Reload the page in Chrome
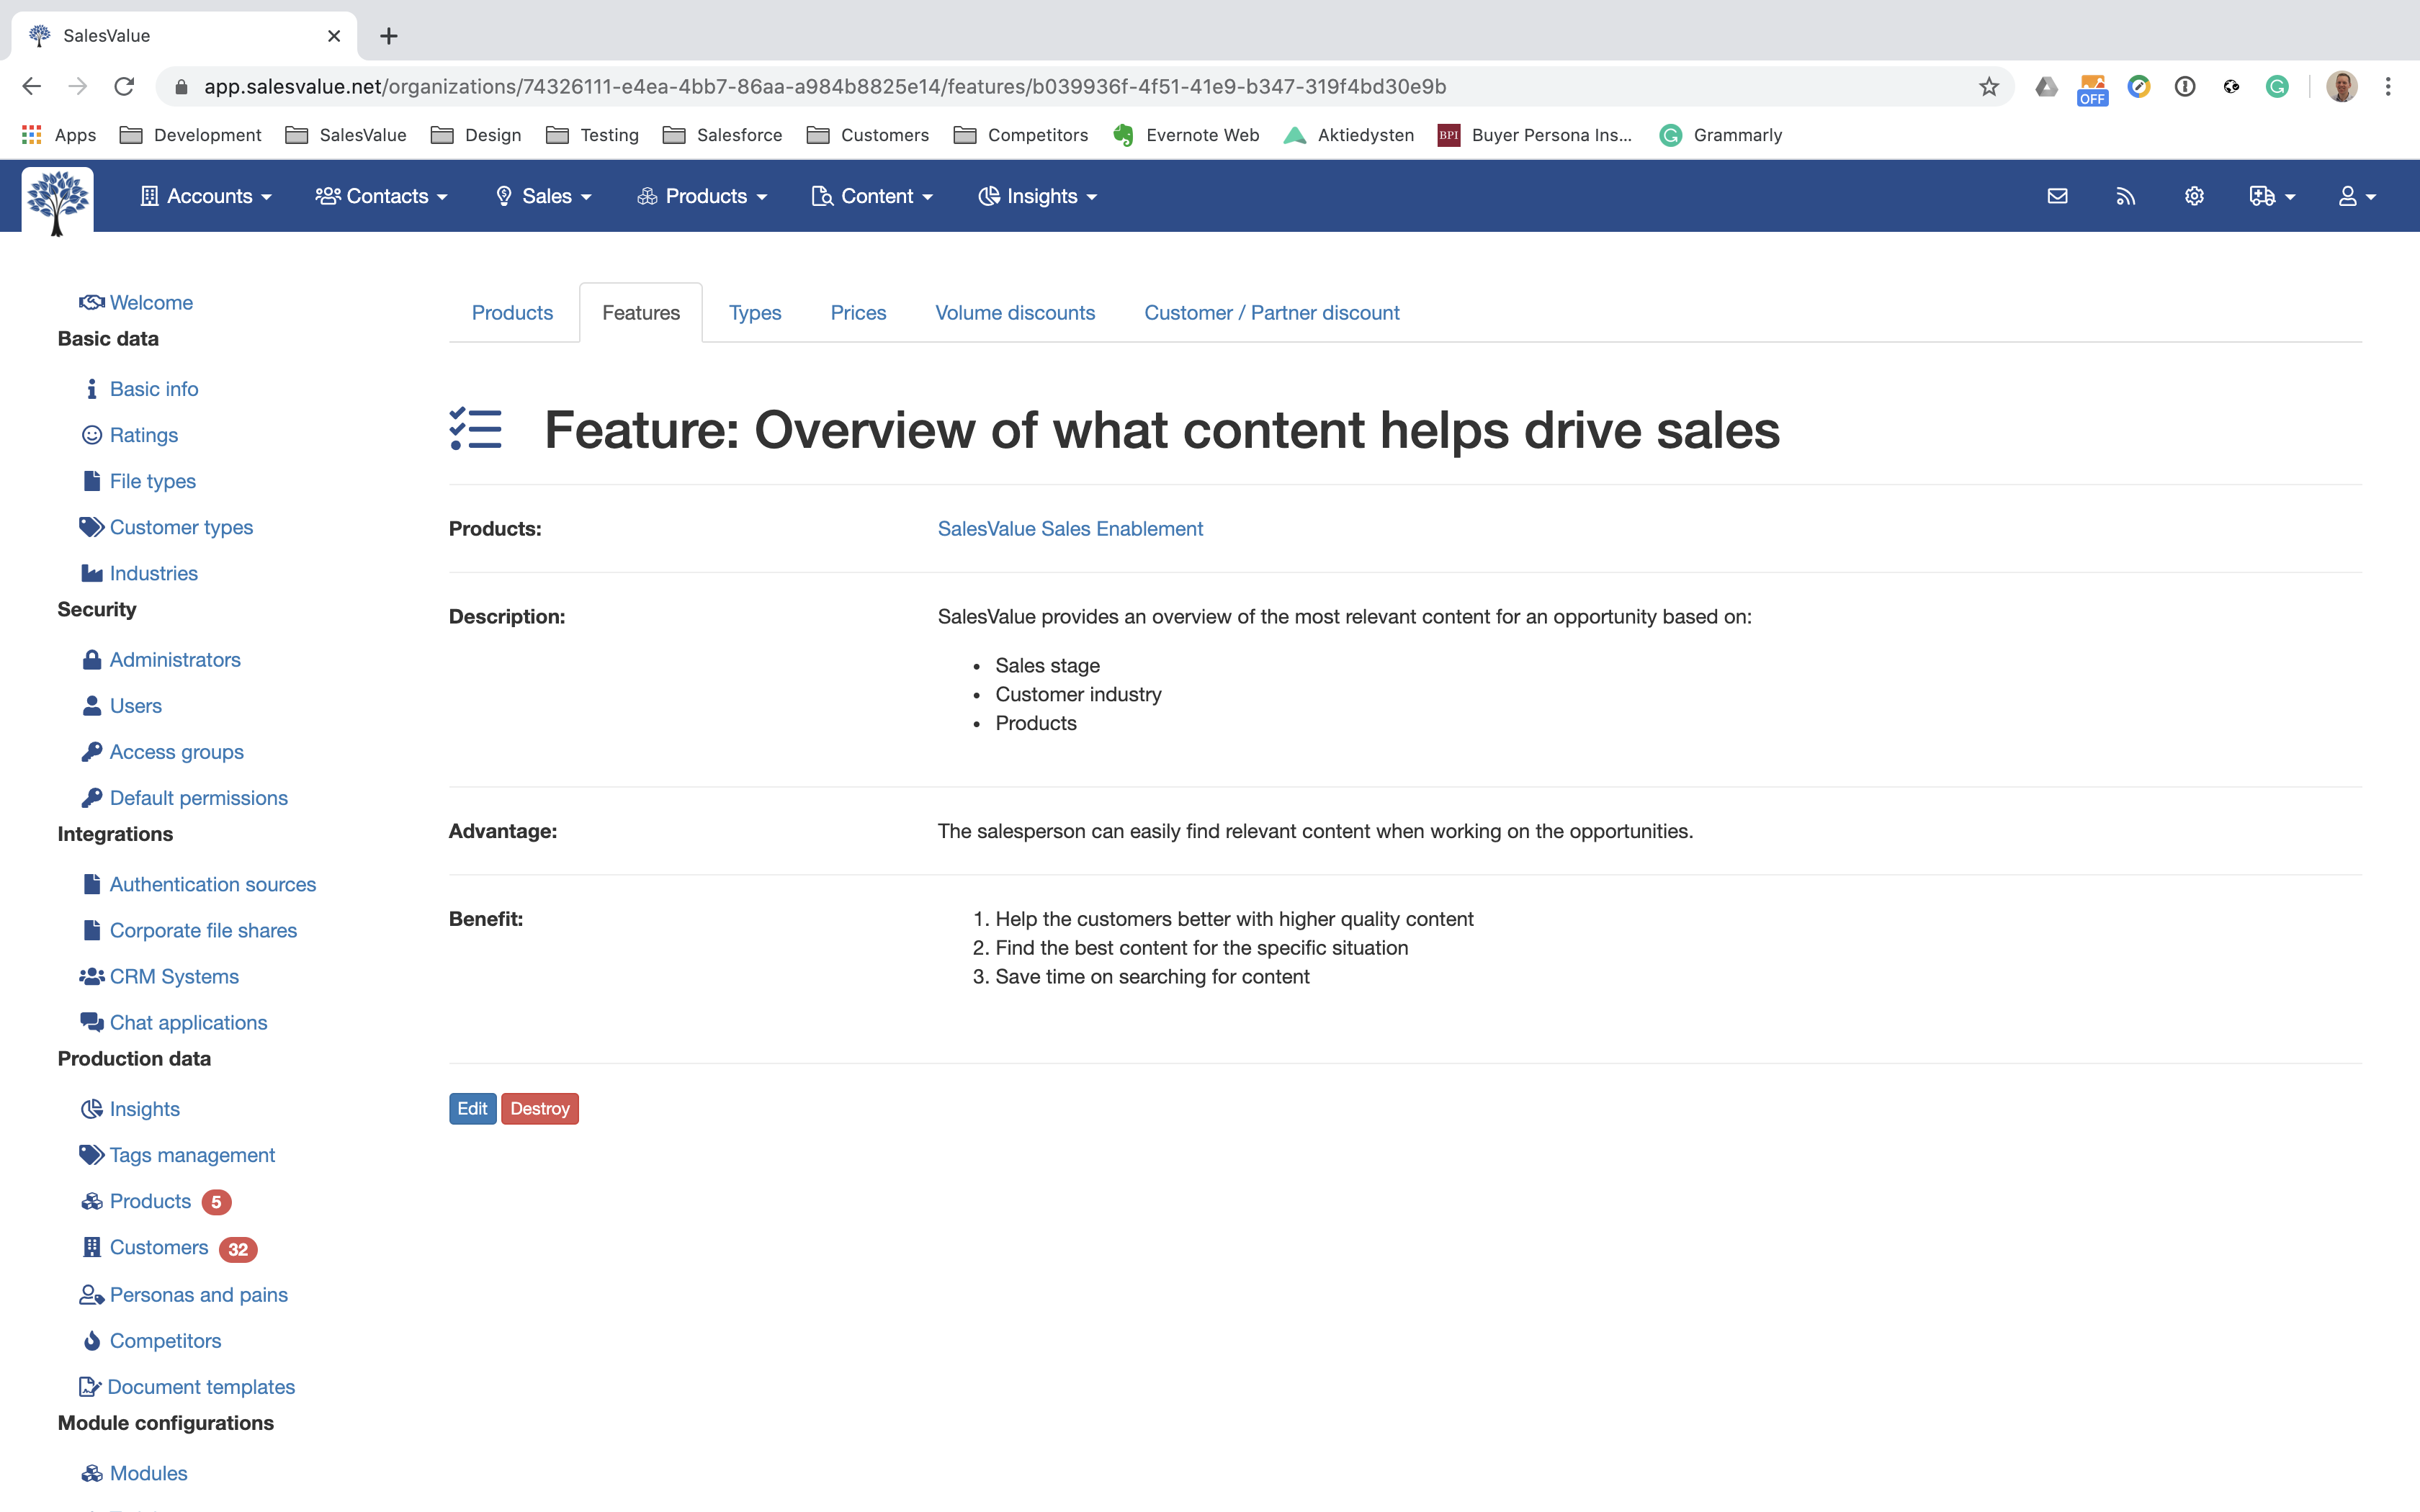 124,87
